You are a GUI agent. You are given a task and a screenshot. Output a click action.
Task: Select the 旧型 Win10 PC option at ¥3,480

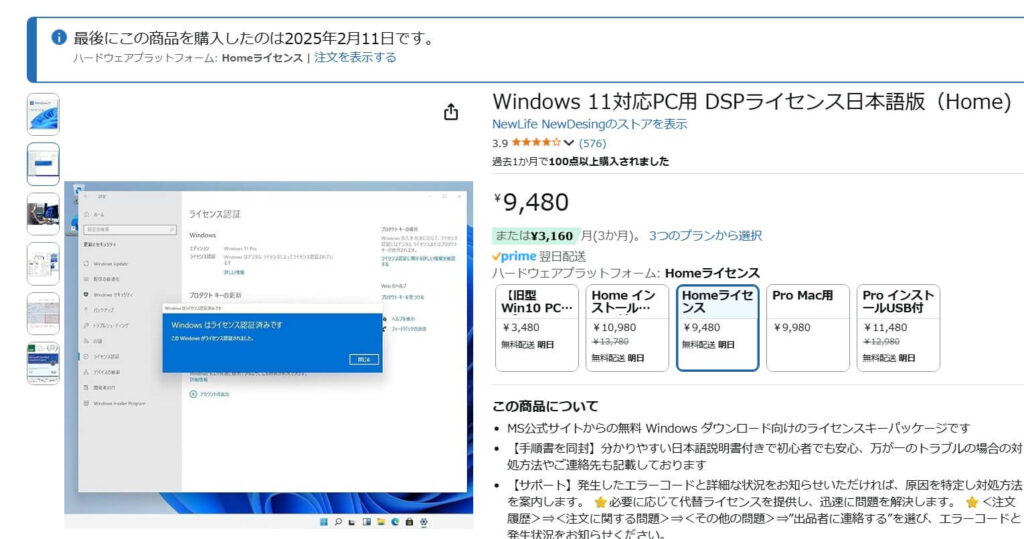(537, 327)
